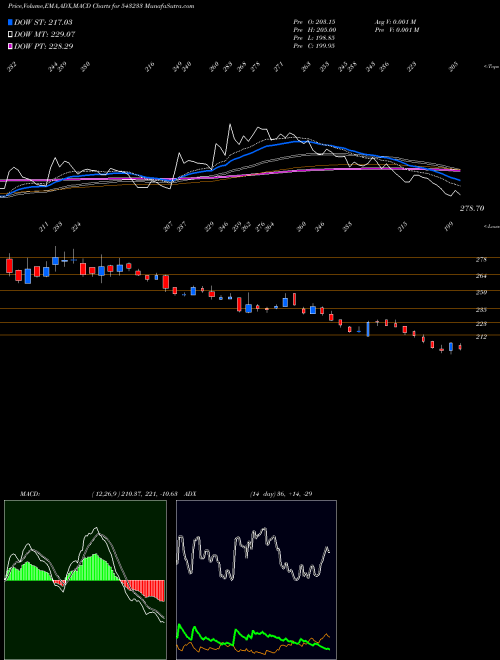Screen dimensions: 500x660
Task: Click the 'Pre H: 205.60' high value
Action: click(x=314, y=29)
